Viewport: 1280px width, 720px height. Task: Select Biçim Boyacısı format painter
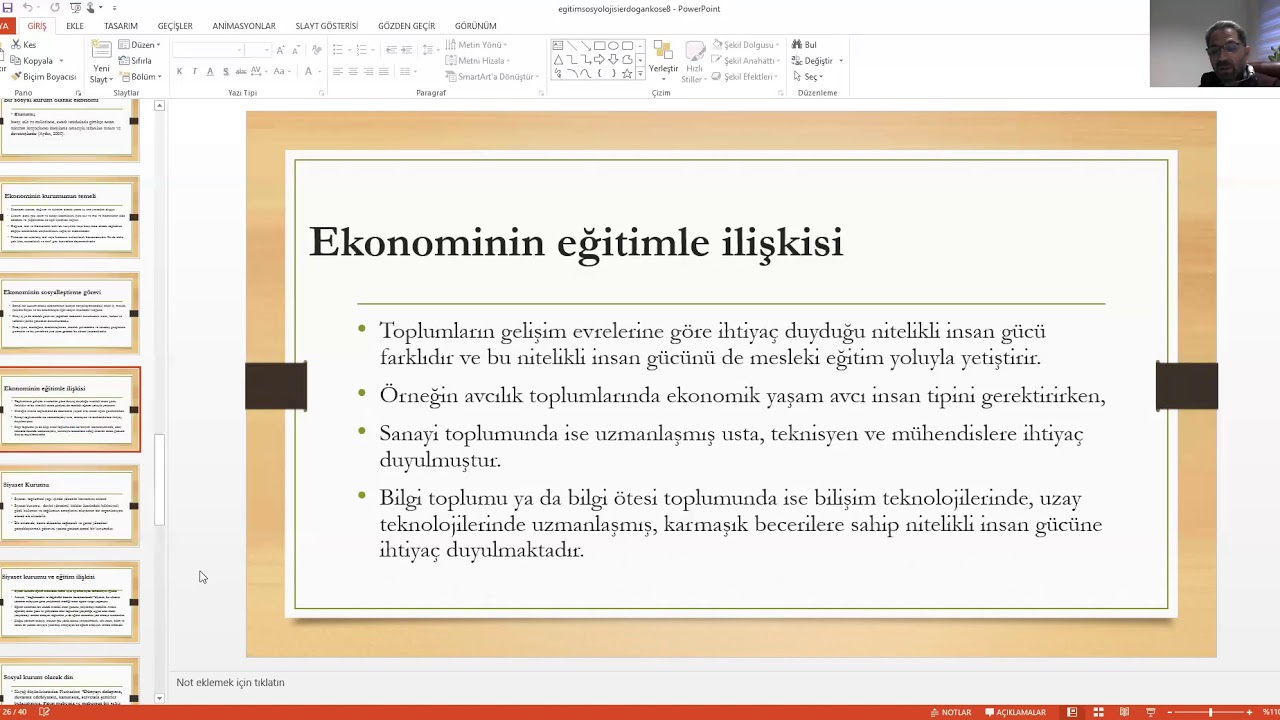coord(43,77)
